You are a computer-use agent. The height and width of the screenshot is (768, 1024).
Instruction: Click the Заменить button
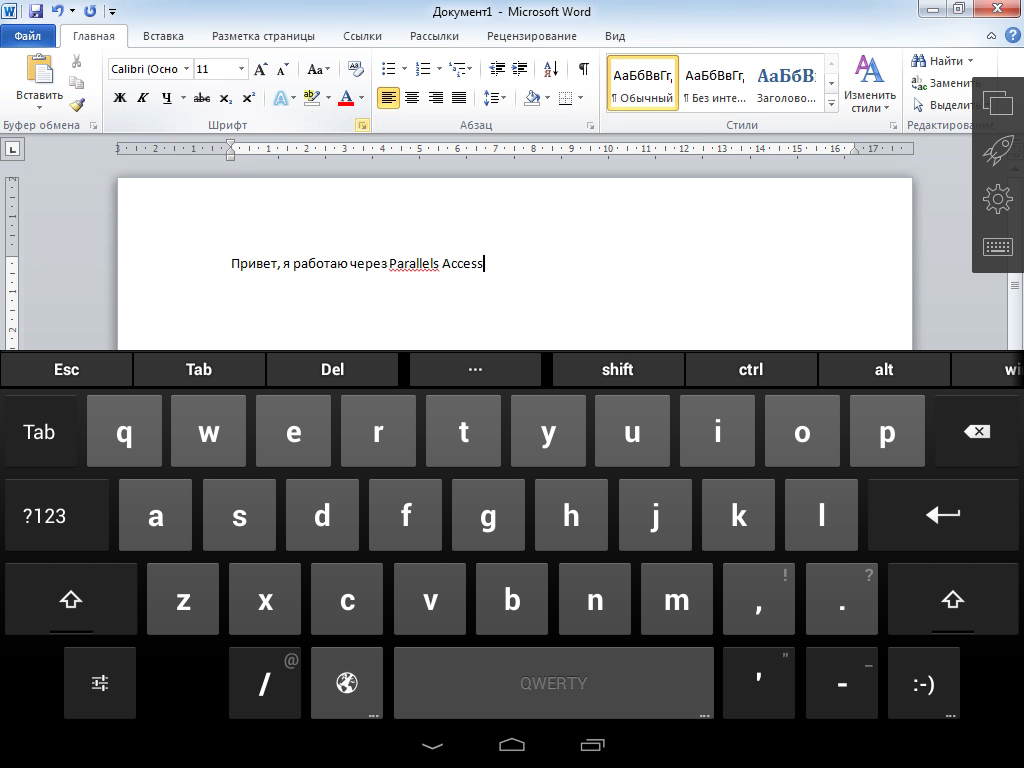(x=942, y=83)
